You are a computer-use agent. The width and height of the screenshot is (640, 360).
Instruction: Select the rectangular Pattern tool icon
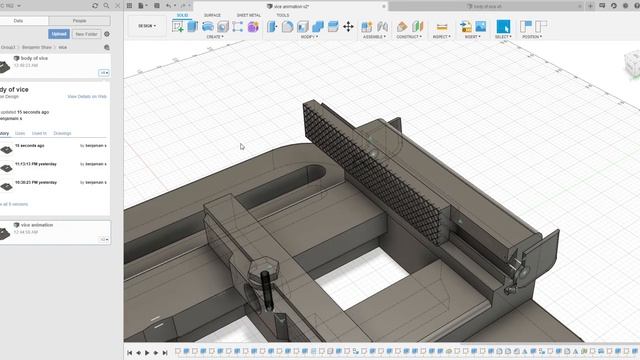tap(238, 27)
